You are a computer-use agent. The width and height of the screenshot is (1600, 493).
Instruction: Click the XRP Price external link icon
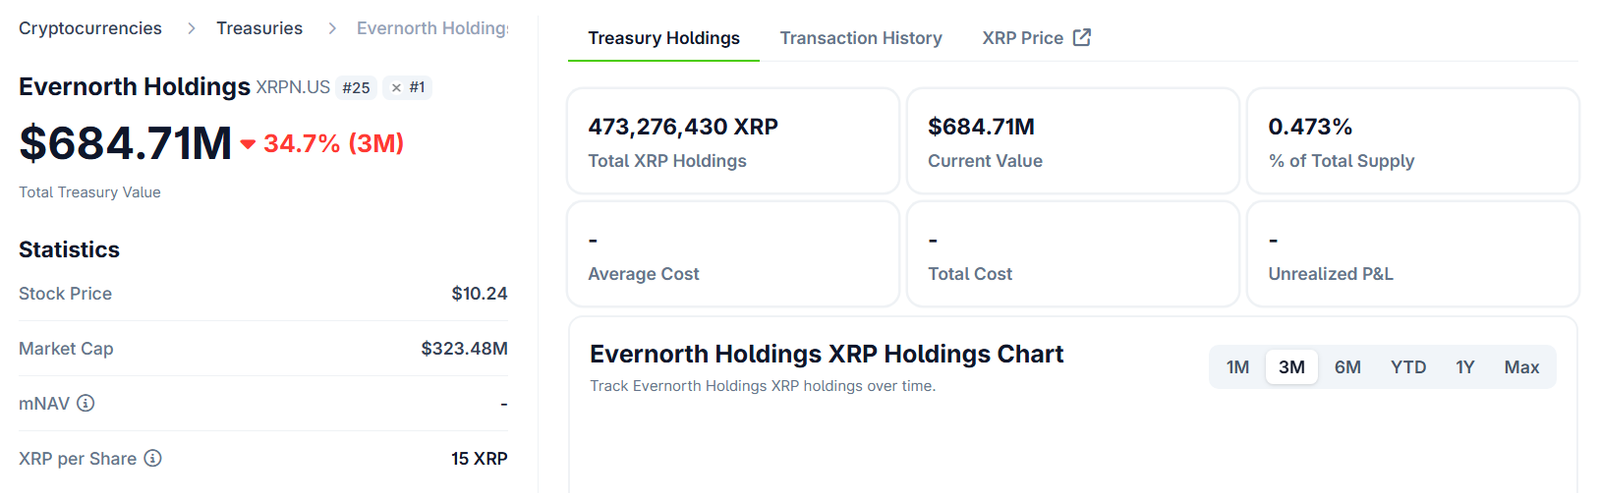[1082, 37]
